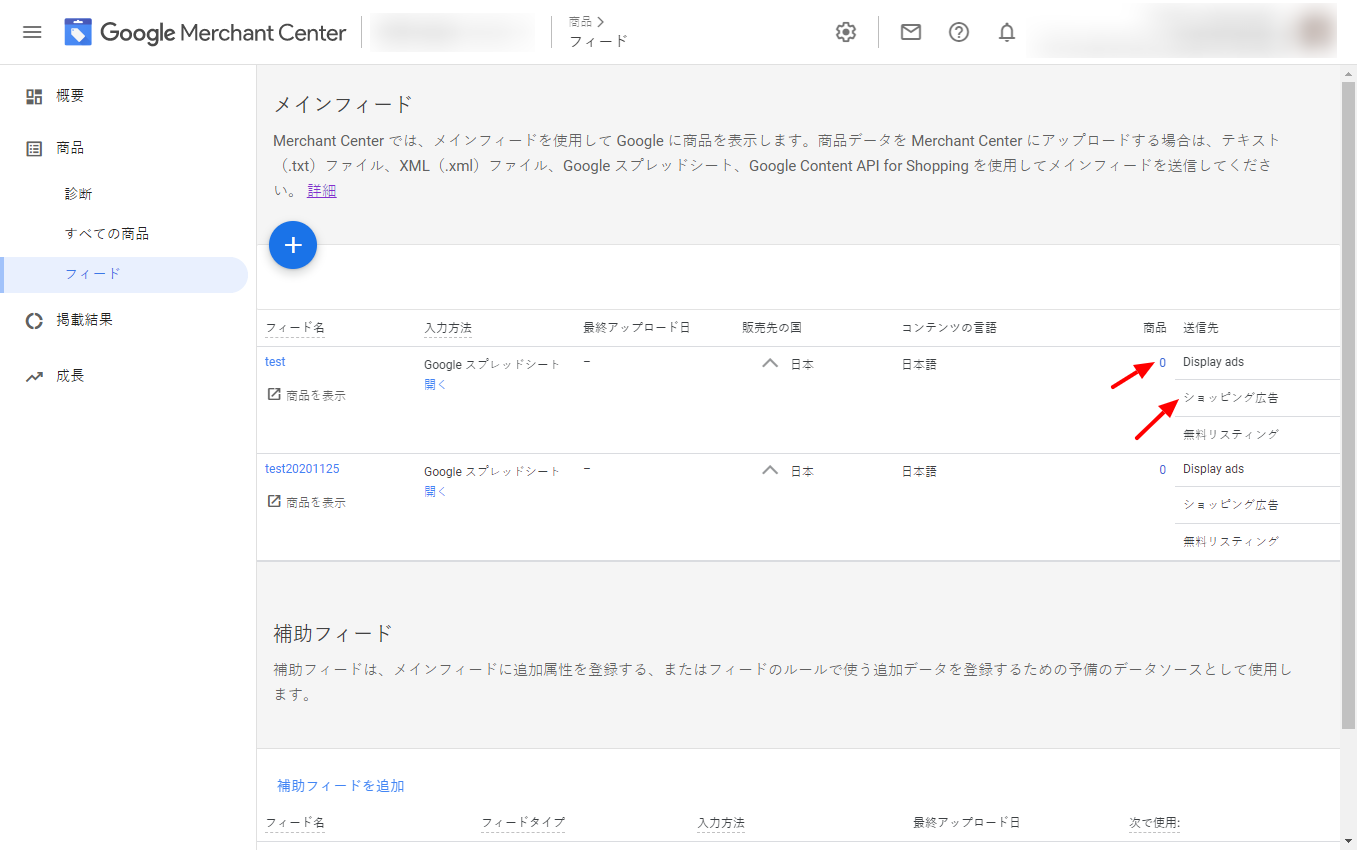Open the 商品 section label in the sidebar
The height and width of the screenshot is (850, 1357).
(70, 148)
